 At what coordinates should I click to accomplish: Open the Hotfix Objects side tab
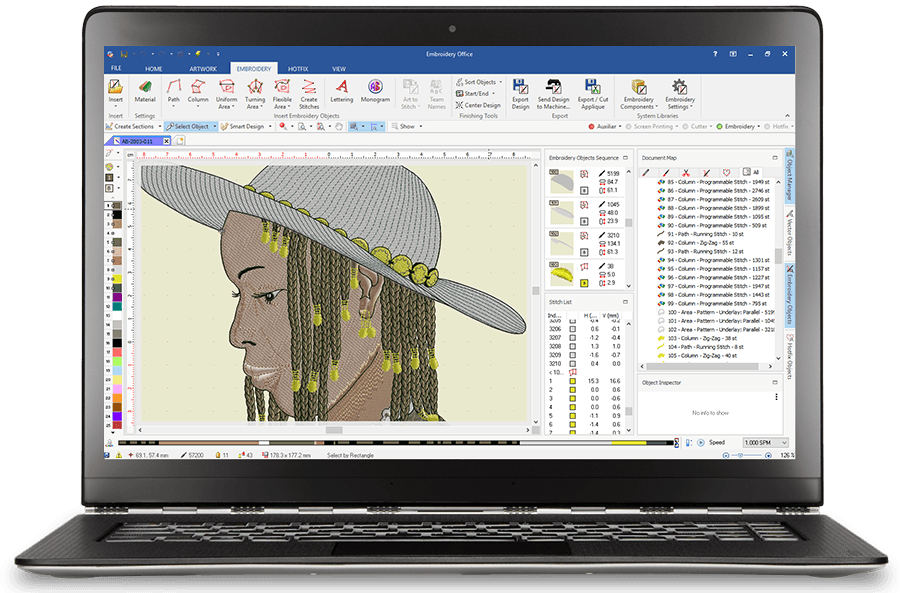(790, 356)
